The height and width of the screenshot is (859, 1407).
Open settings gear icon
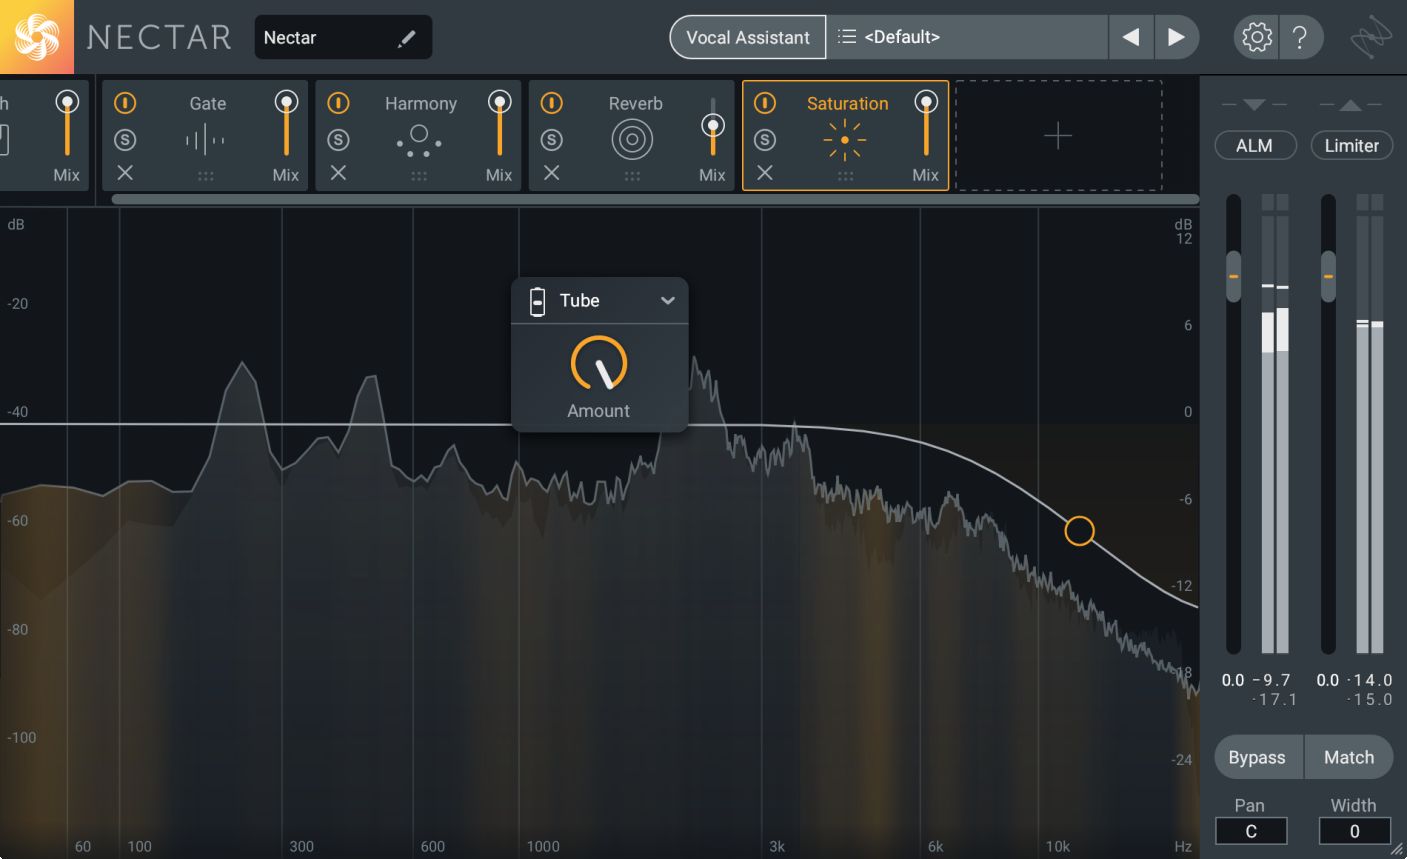pyautogui.click(x=1257, y=37)
